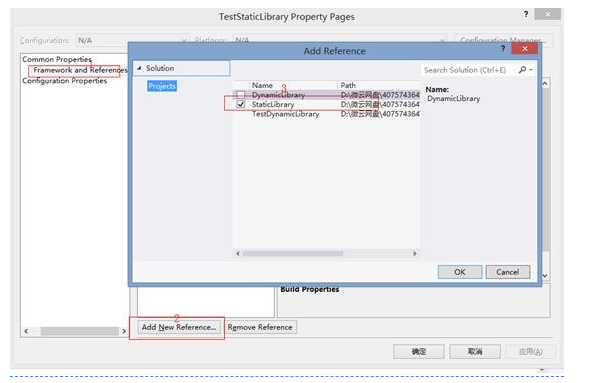This screenshot has height=383, width=593.
Task: Click the TestDynamicLibrary path cell
Action: coord(380,114)
